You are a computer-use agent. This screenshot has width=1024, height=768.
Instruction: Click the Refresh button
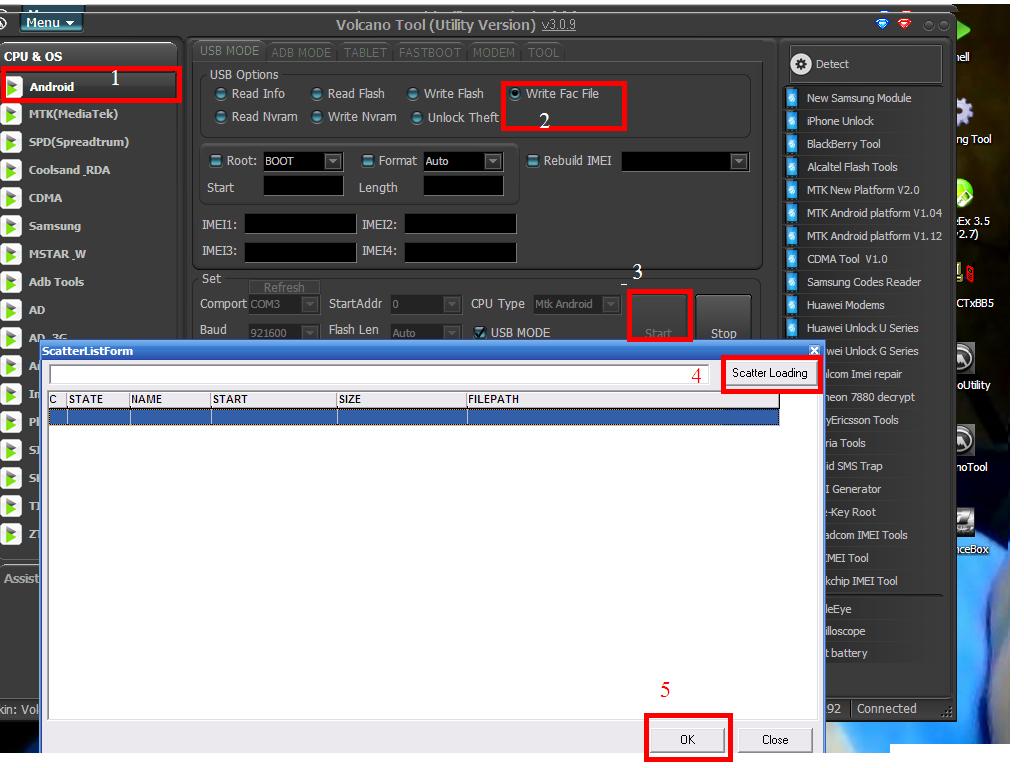click(x=284, y=287)
